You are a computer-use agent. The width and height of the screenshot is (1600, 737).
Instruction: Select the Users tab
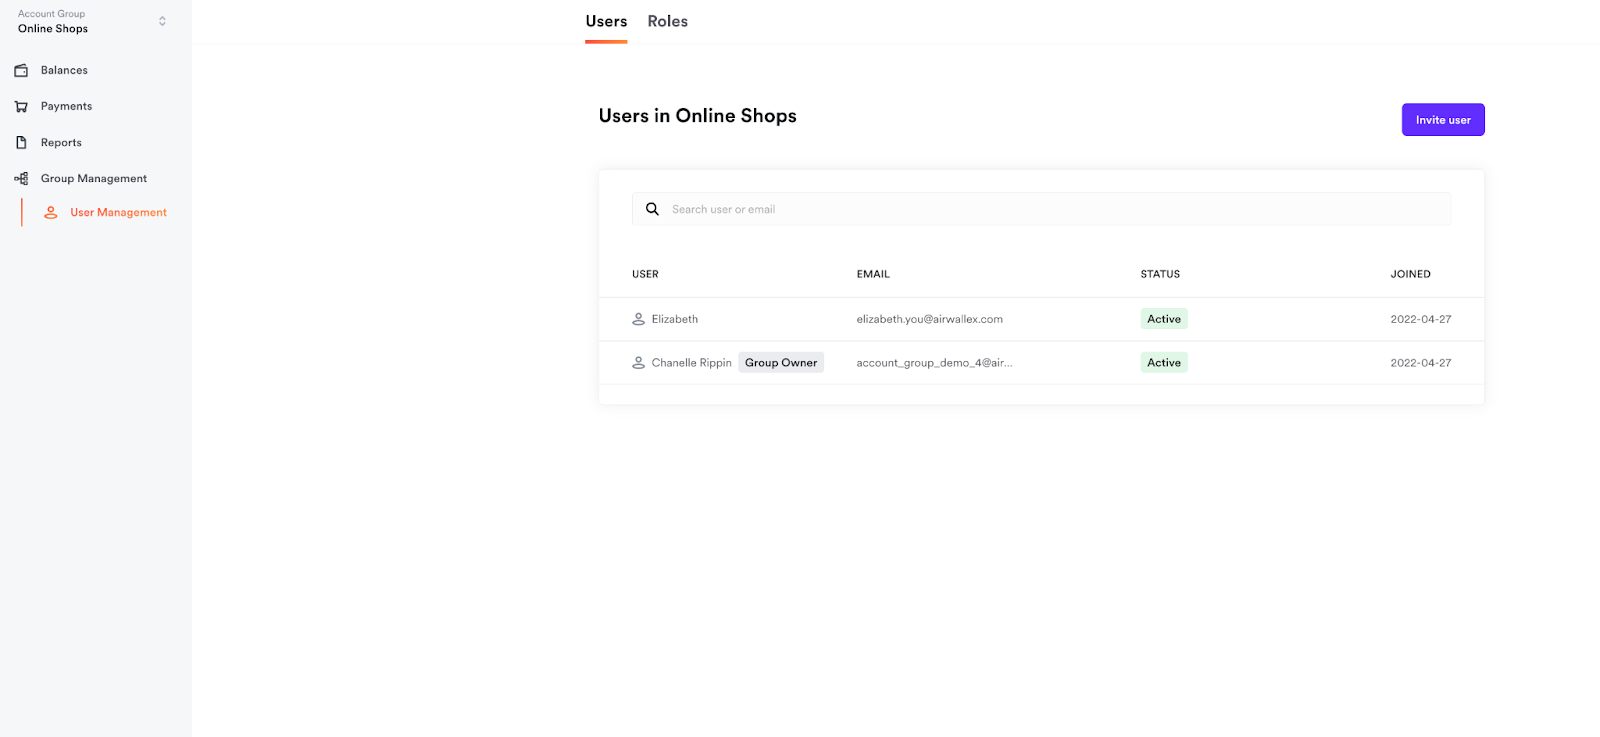click(606, 21)
